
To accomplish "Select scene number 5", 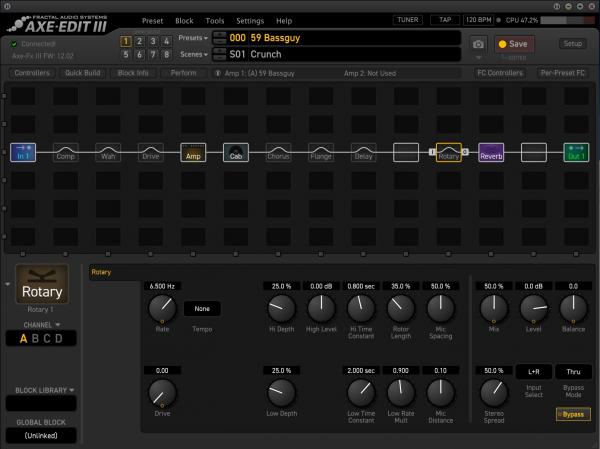I will [x=126, y=55].
